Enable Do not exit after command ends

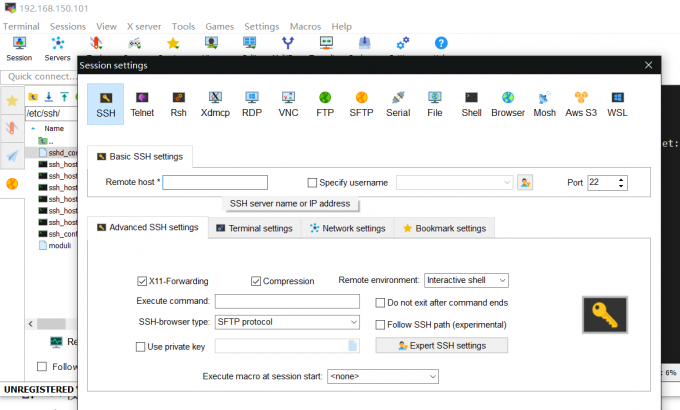[380, 303]
